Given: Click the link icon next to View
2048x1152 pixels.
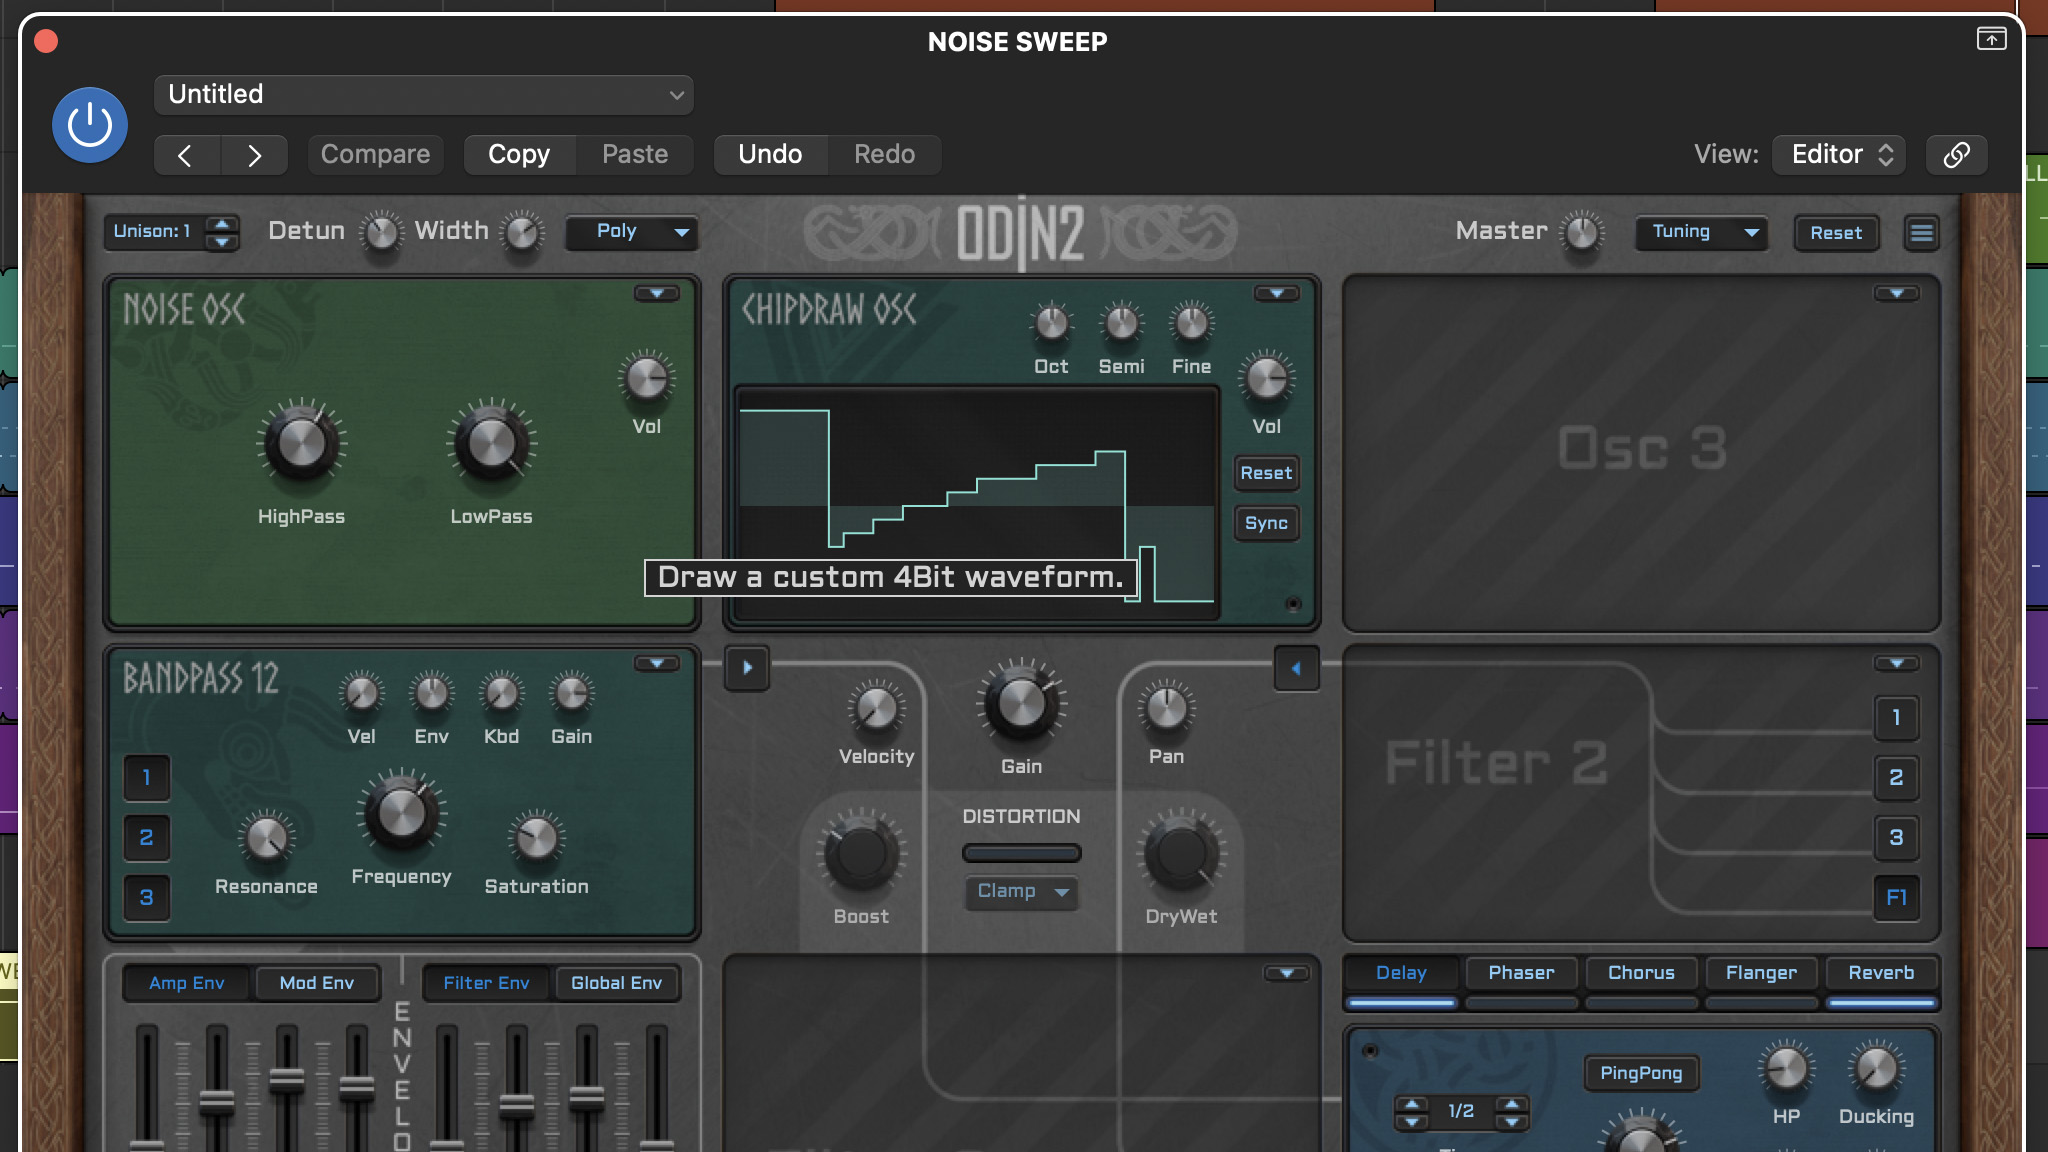Looking at the screenshot, I should [1956, 154].
